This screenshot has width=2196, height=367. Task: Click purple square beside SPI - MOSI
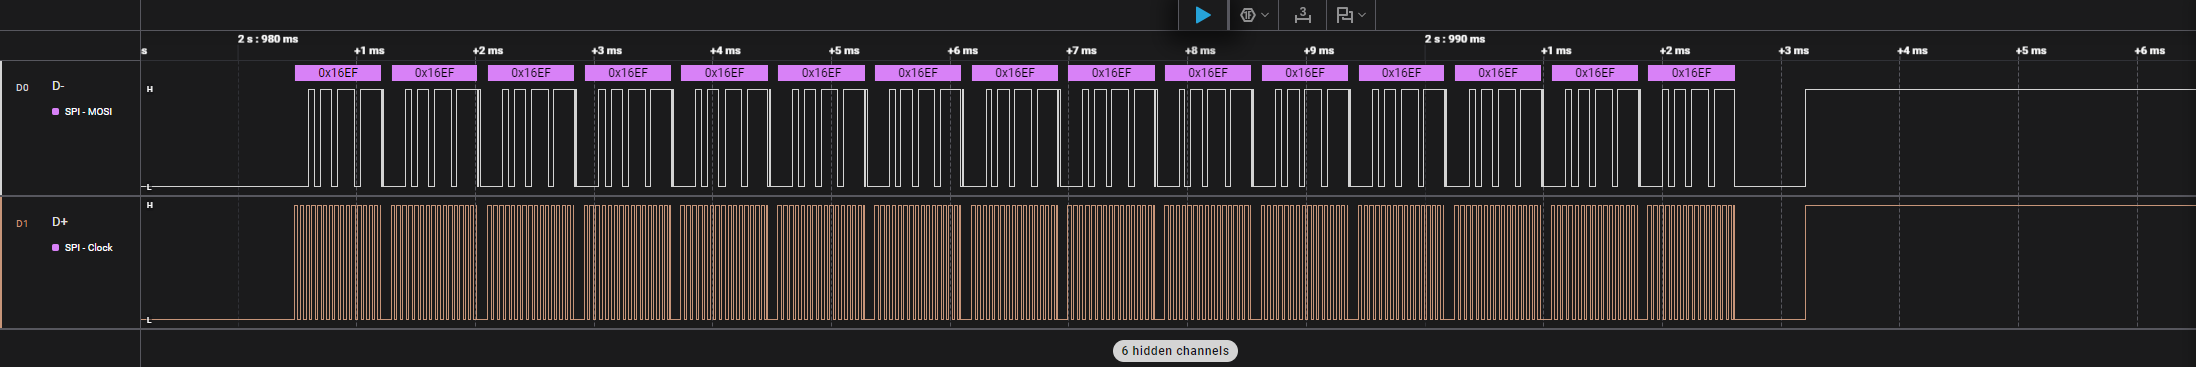55,112
